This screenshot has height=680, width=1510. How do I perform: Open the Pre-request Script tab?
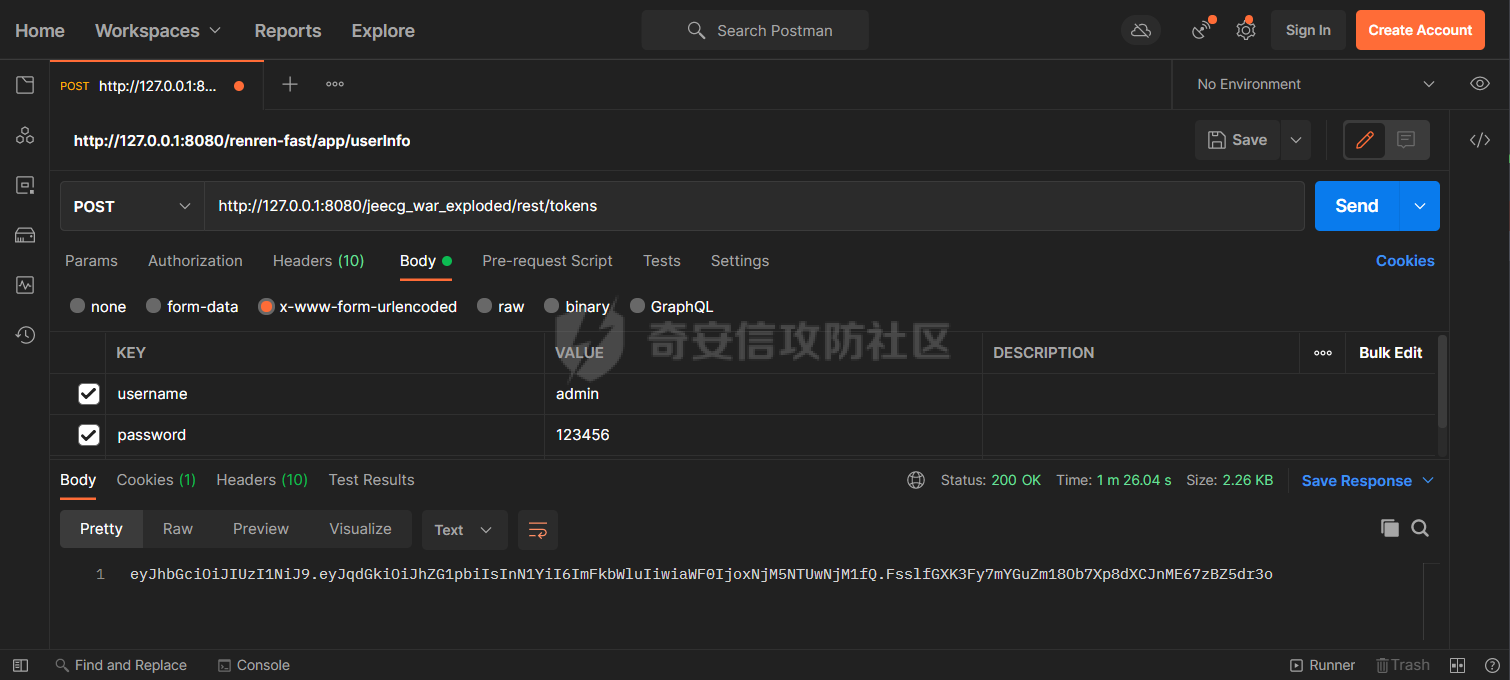(547, 261)
